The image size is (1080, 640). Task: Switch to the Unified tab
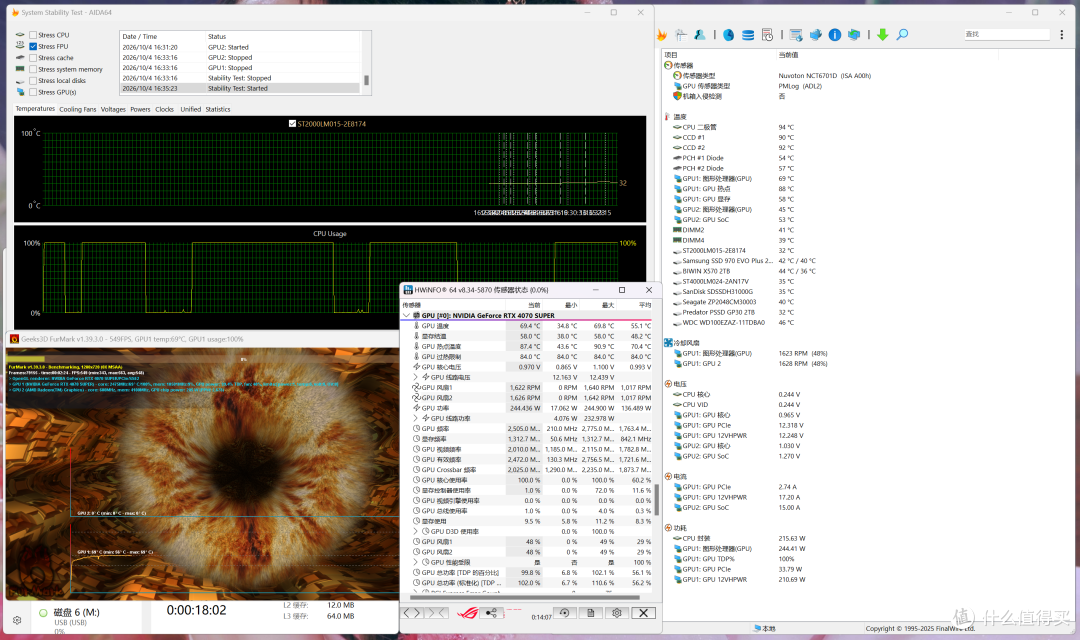coord(191,110)
